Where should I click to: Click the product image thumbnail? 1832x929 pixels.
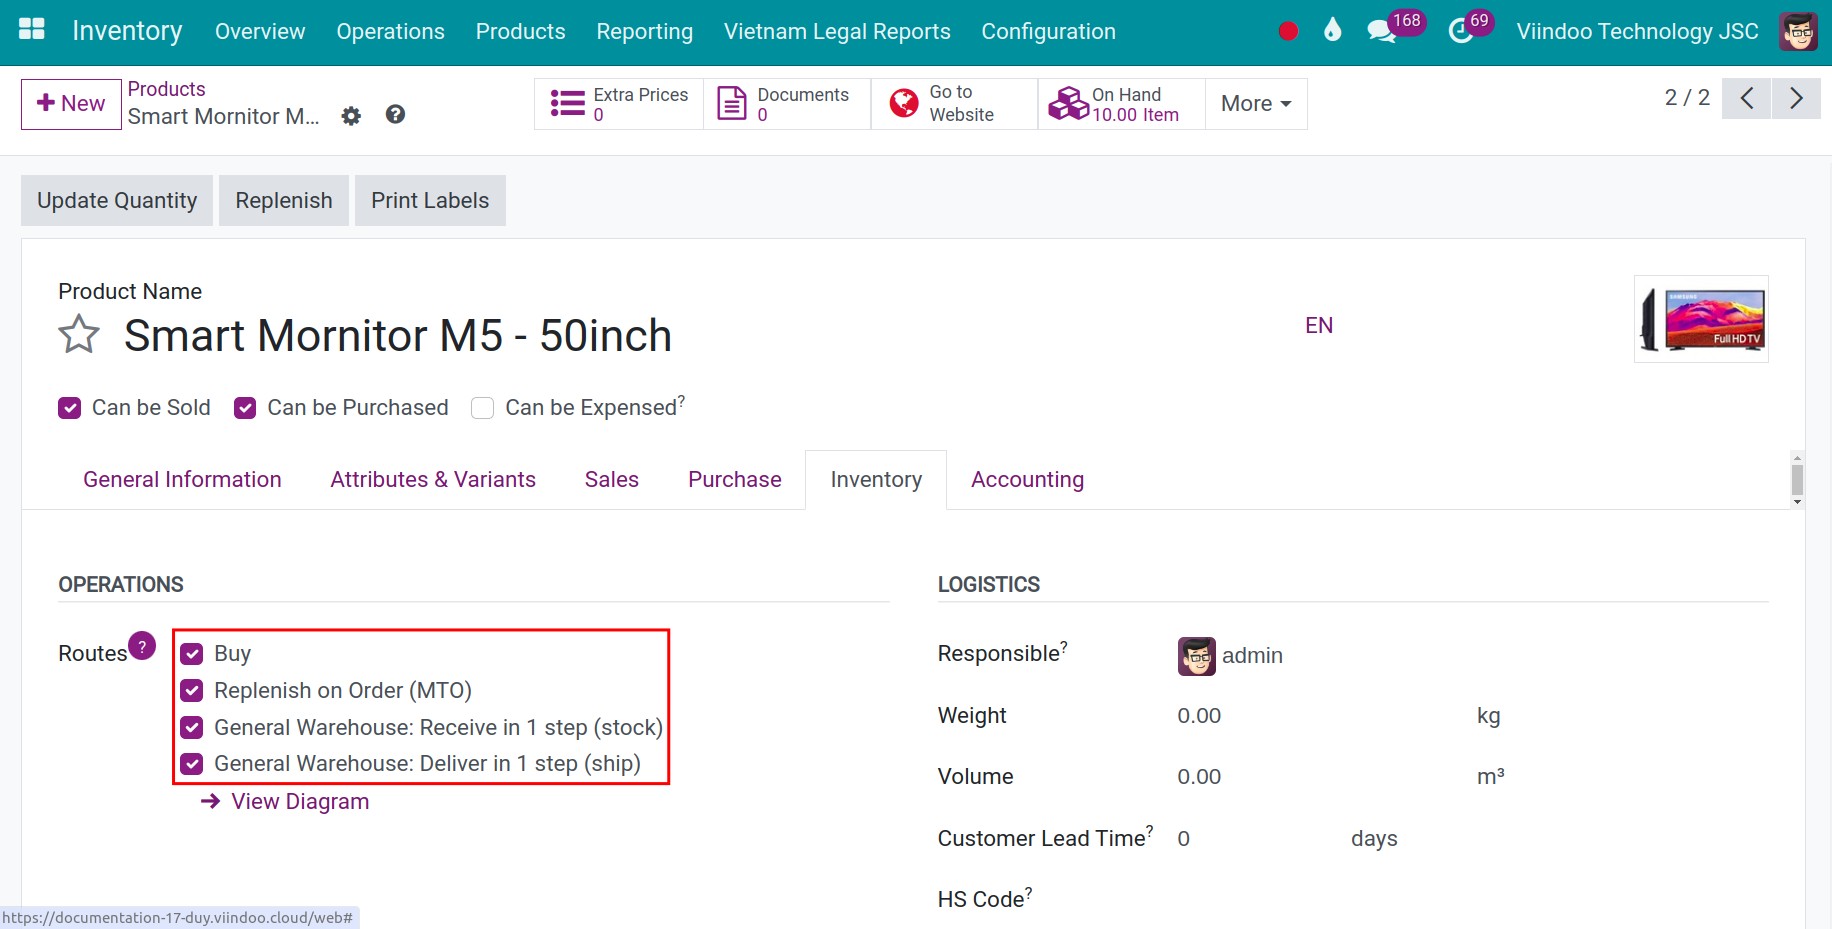(x=1700, y=319)
